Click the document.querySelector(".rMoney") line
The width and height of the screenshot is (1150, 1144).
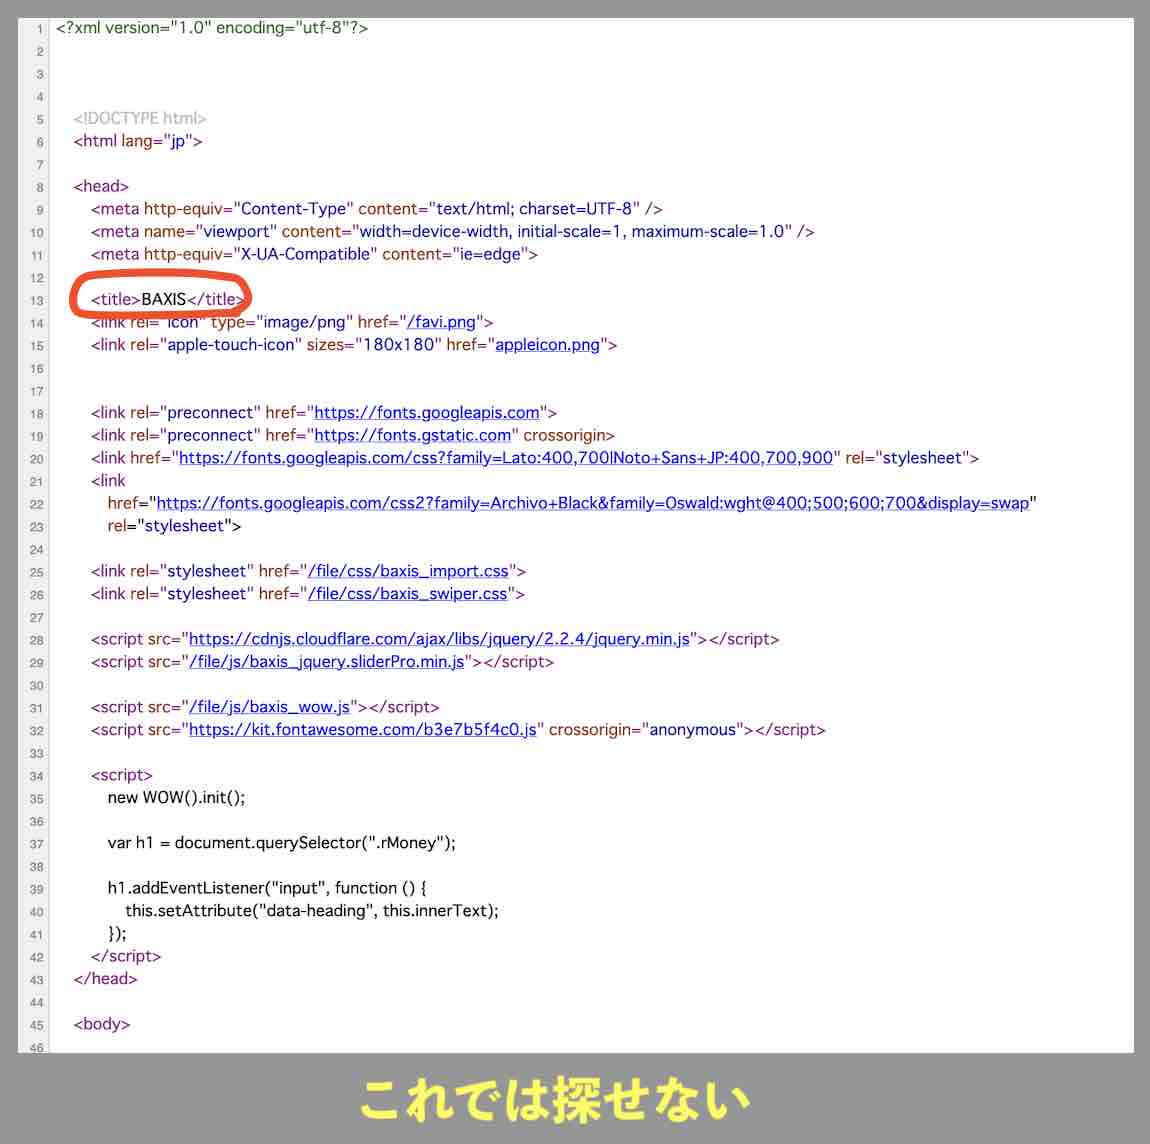[x=281, y=843]
